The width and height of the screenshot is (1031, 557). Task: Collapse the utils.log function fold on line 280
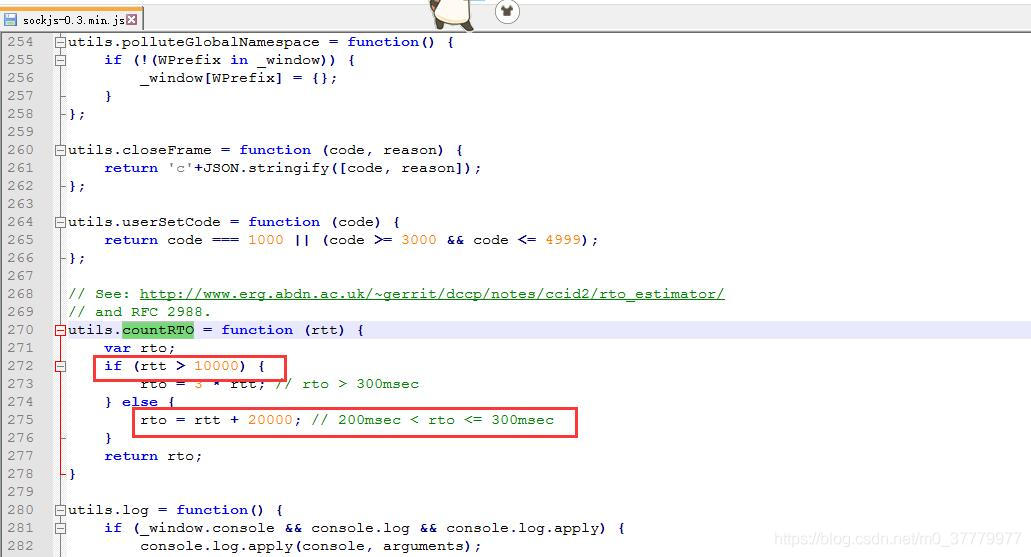pyautogui.click(x=60, y=510)
